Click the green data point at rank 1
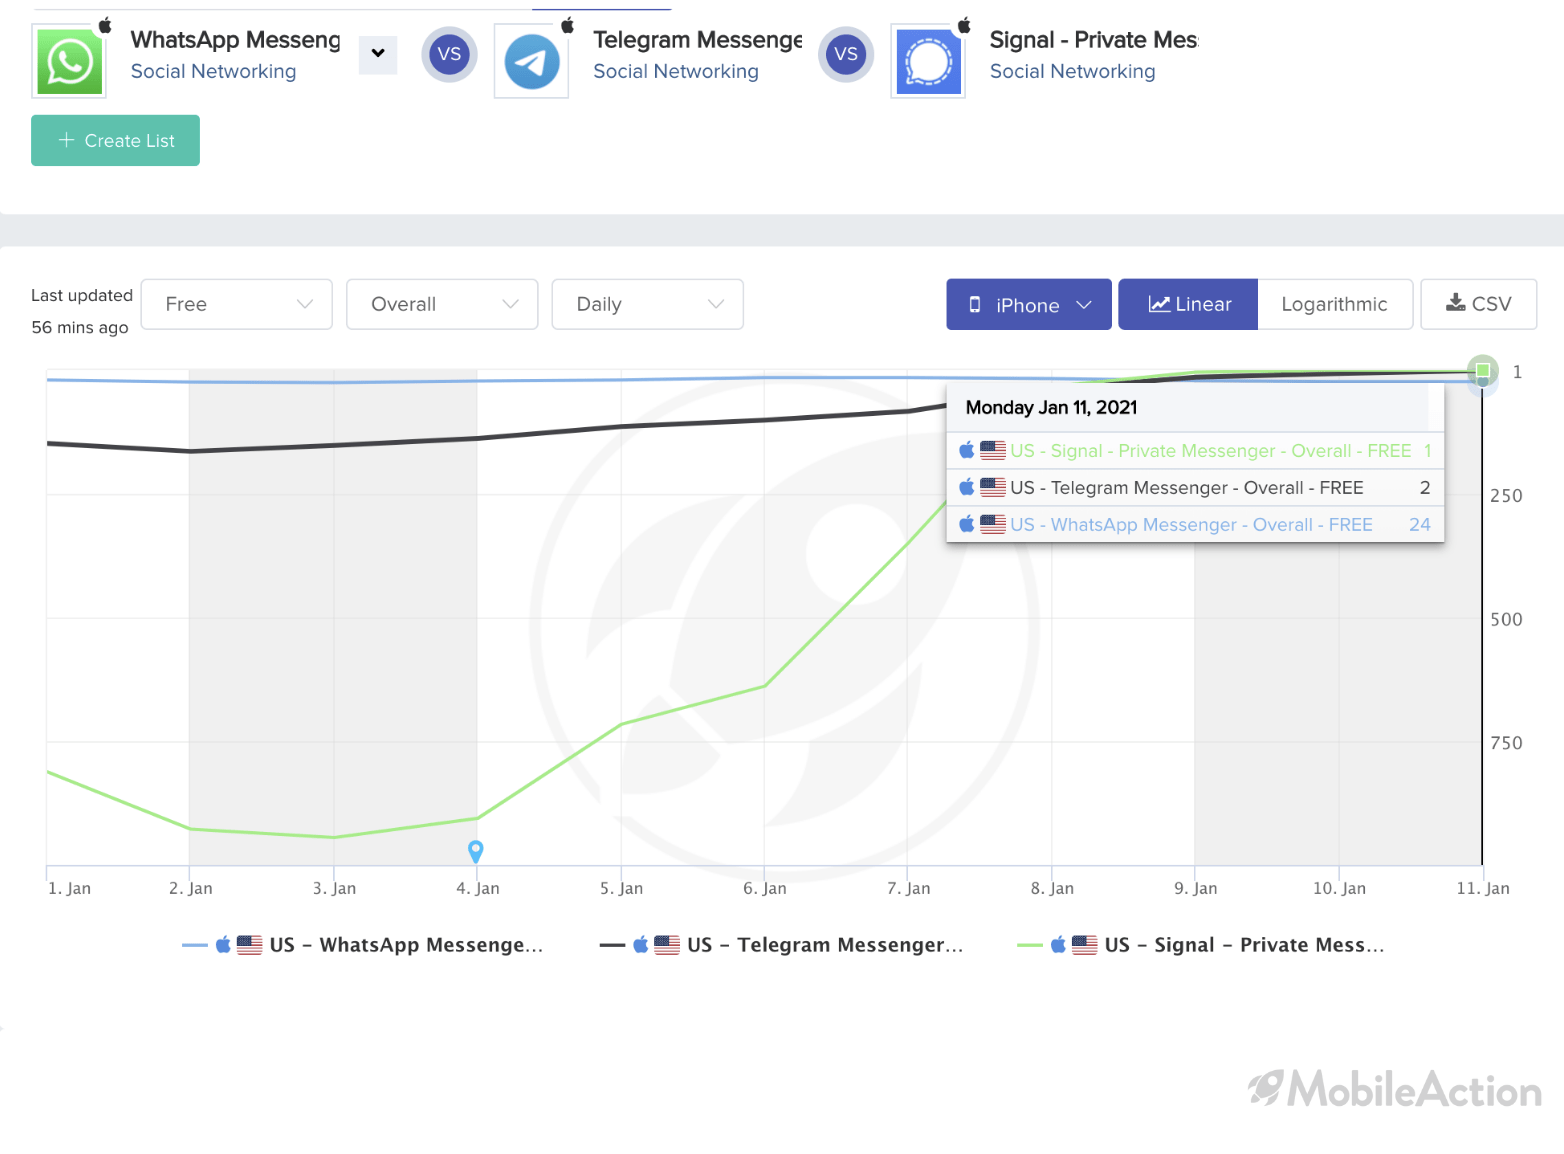This screenshot has width=1564, height=1154. (x=1483, y=371)
